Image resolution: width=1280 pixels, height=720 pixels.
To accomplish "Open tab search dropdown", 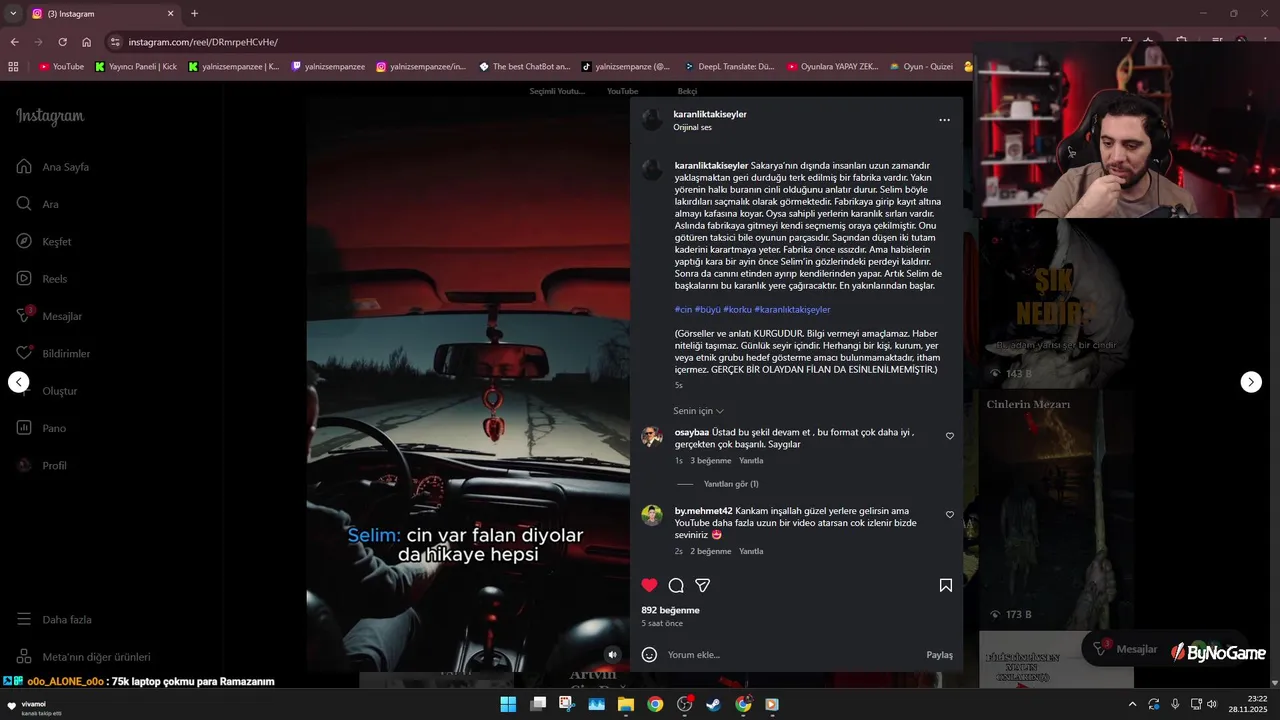I will click(11, 14).
